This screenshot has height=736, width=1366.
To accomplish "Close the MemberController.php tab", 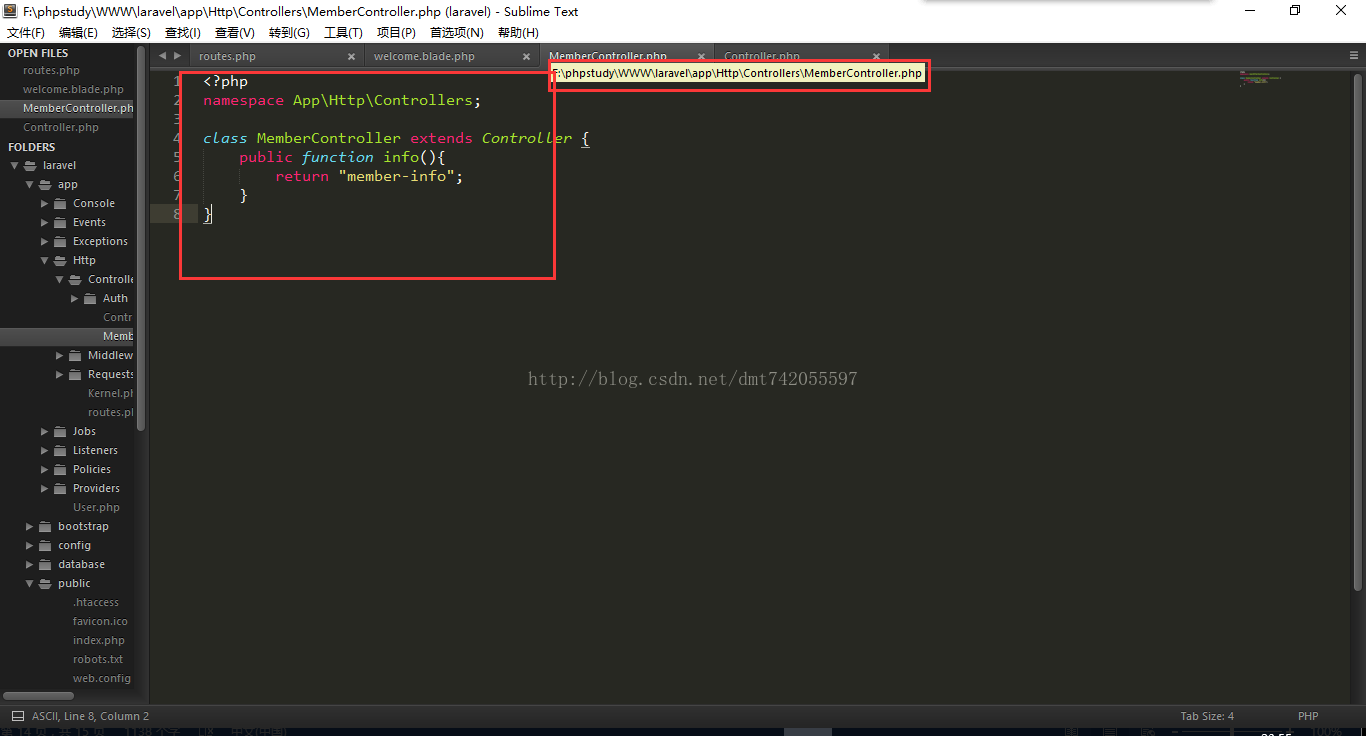I will (701, 57).
